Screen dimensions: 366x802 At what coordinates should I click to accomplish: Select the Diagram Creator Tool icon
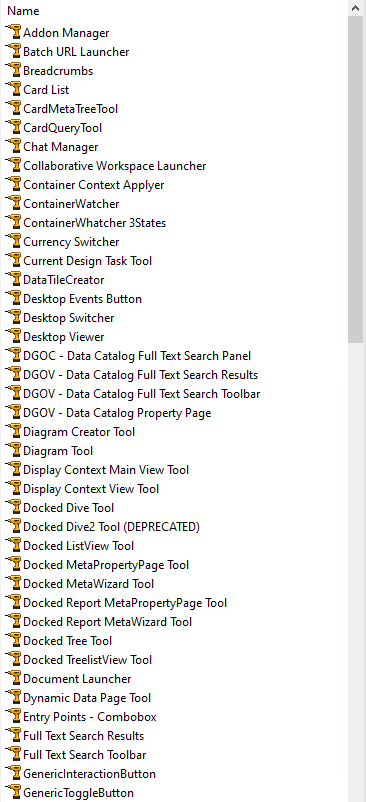[13, 432]
